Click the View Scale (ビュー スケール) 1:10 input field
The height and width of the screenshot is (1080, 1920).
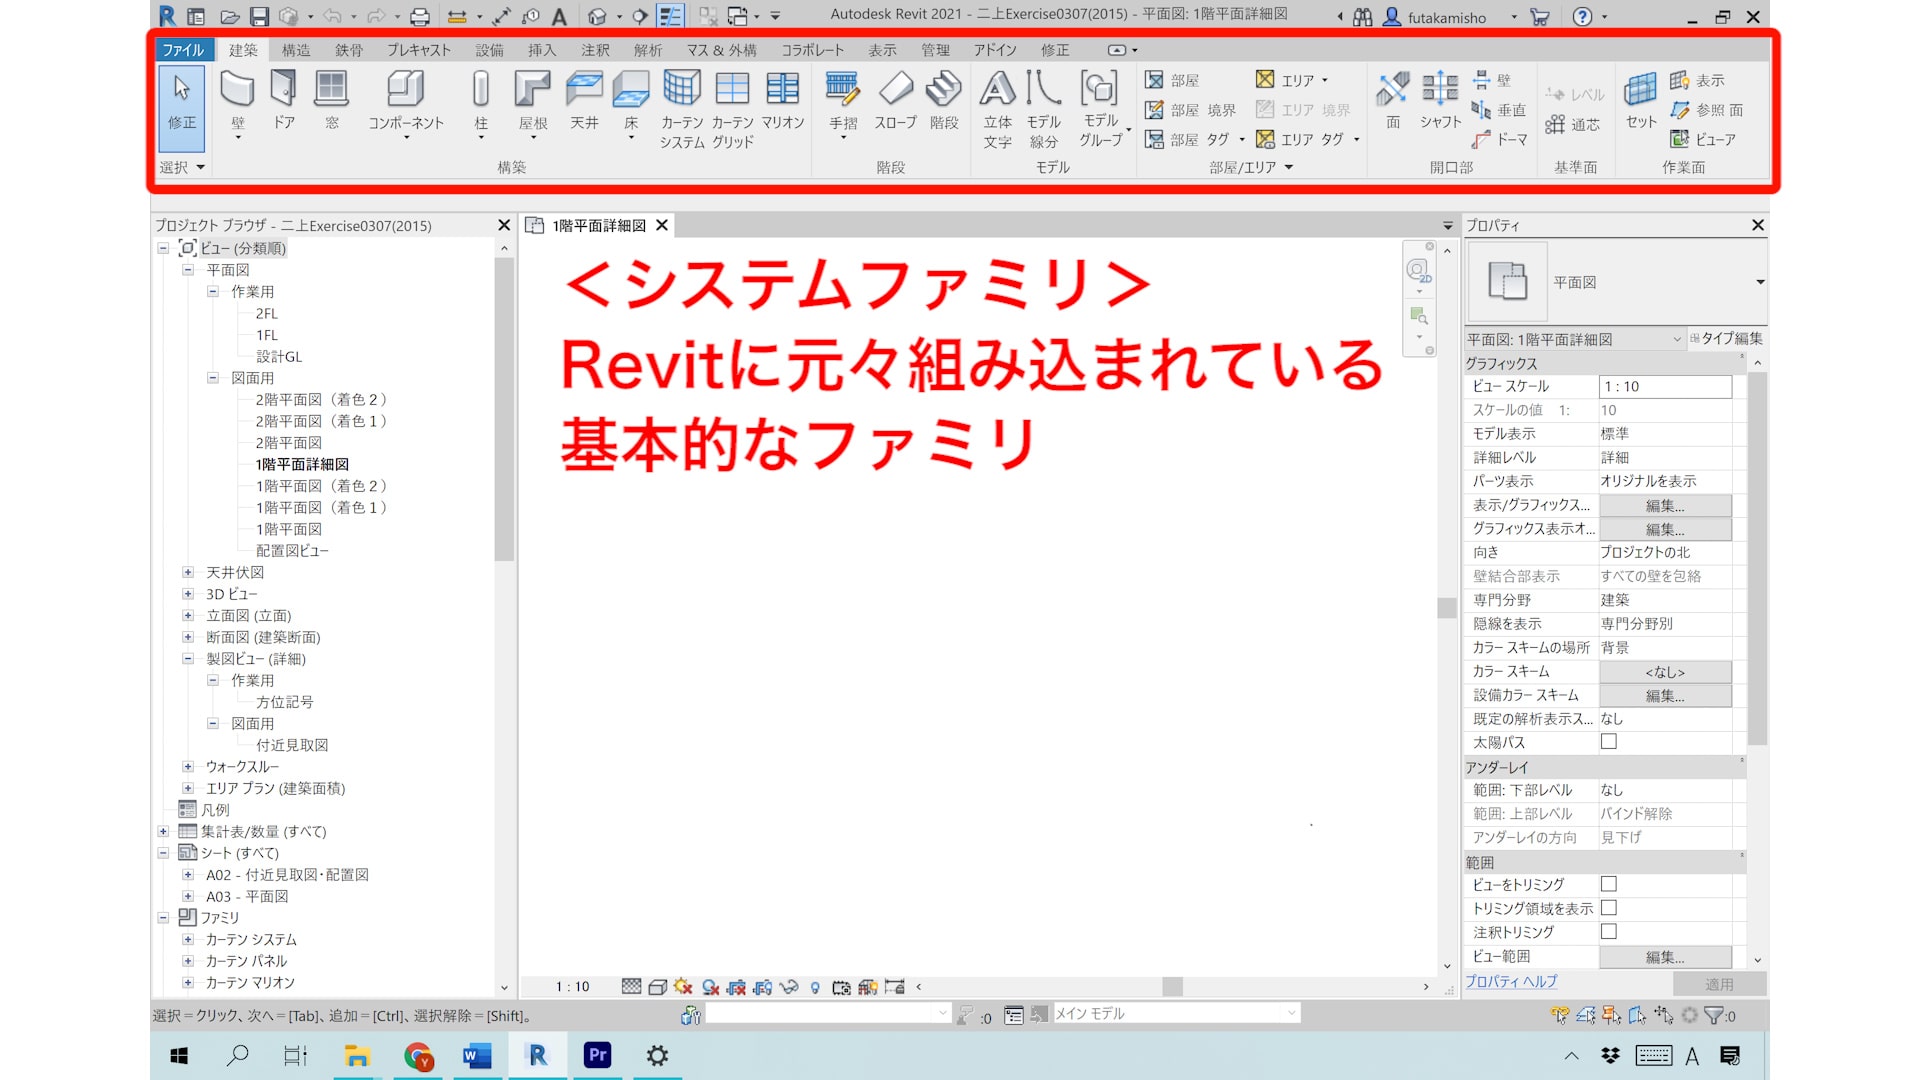[1664, 386]
